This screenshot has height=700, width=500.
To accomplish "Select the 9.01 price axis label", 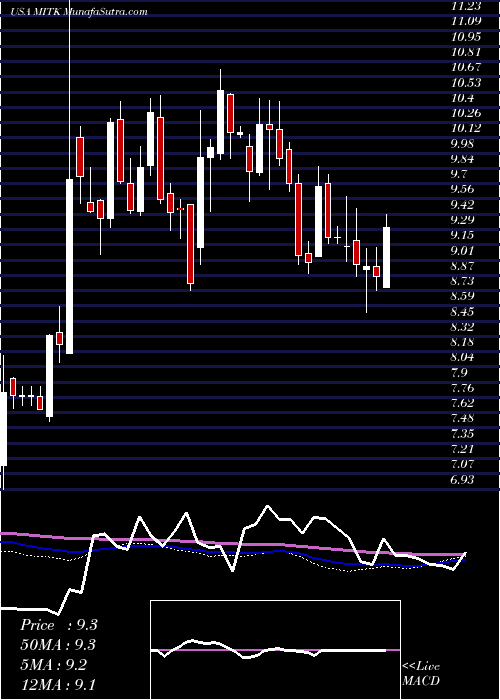I will click(463, 250).
